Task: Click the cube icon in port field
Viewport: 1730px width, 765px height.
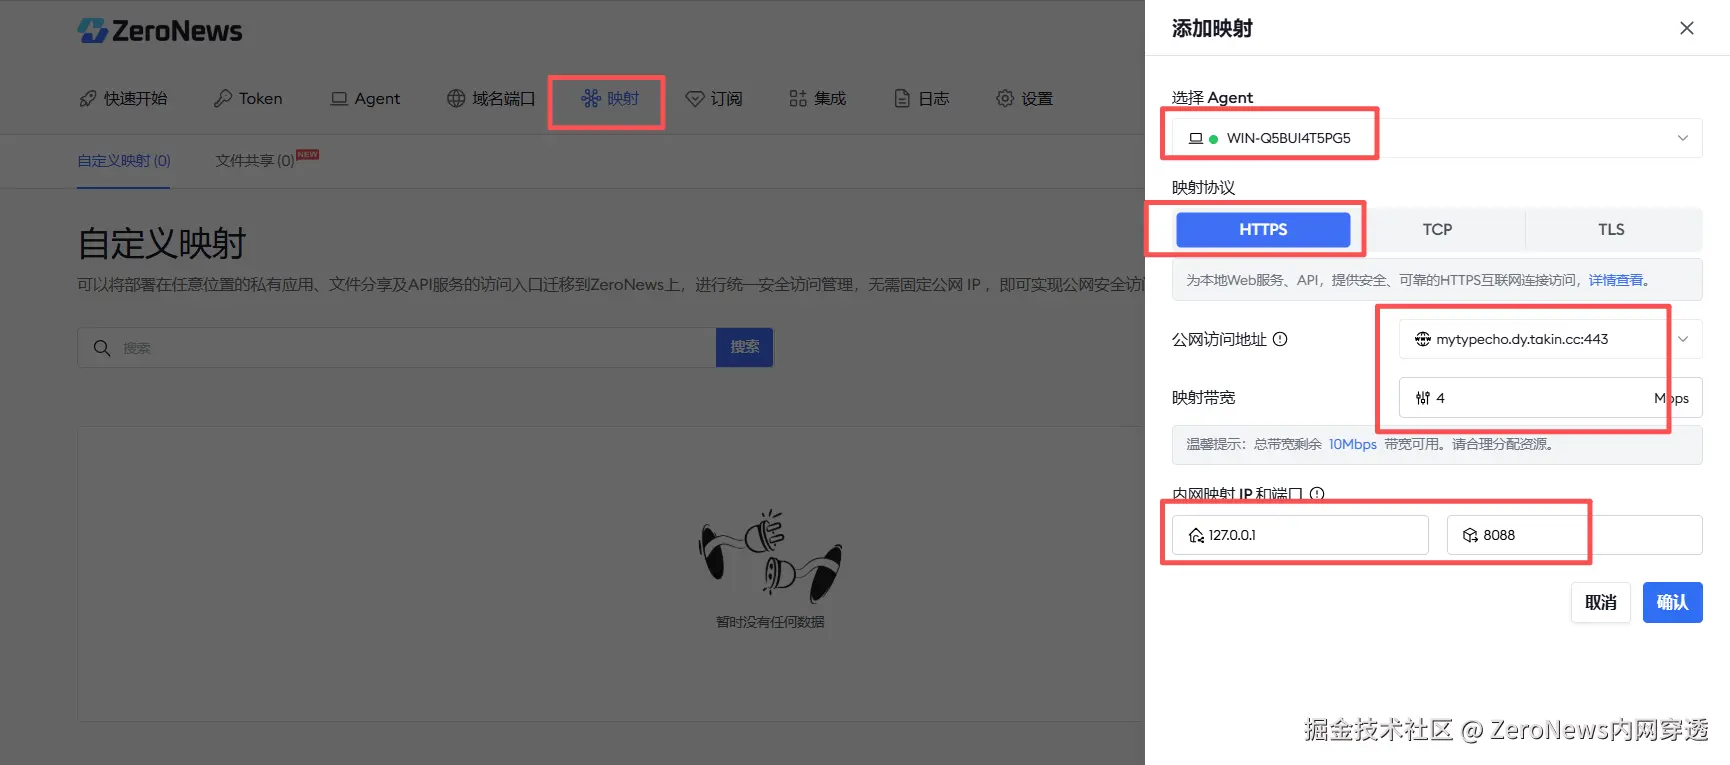Action: (1470, 535)
